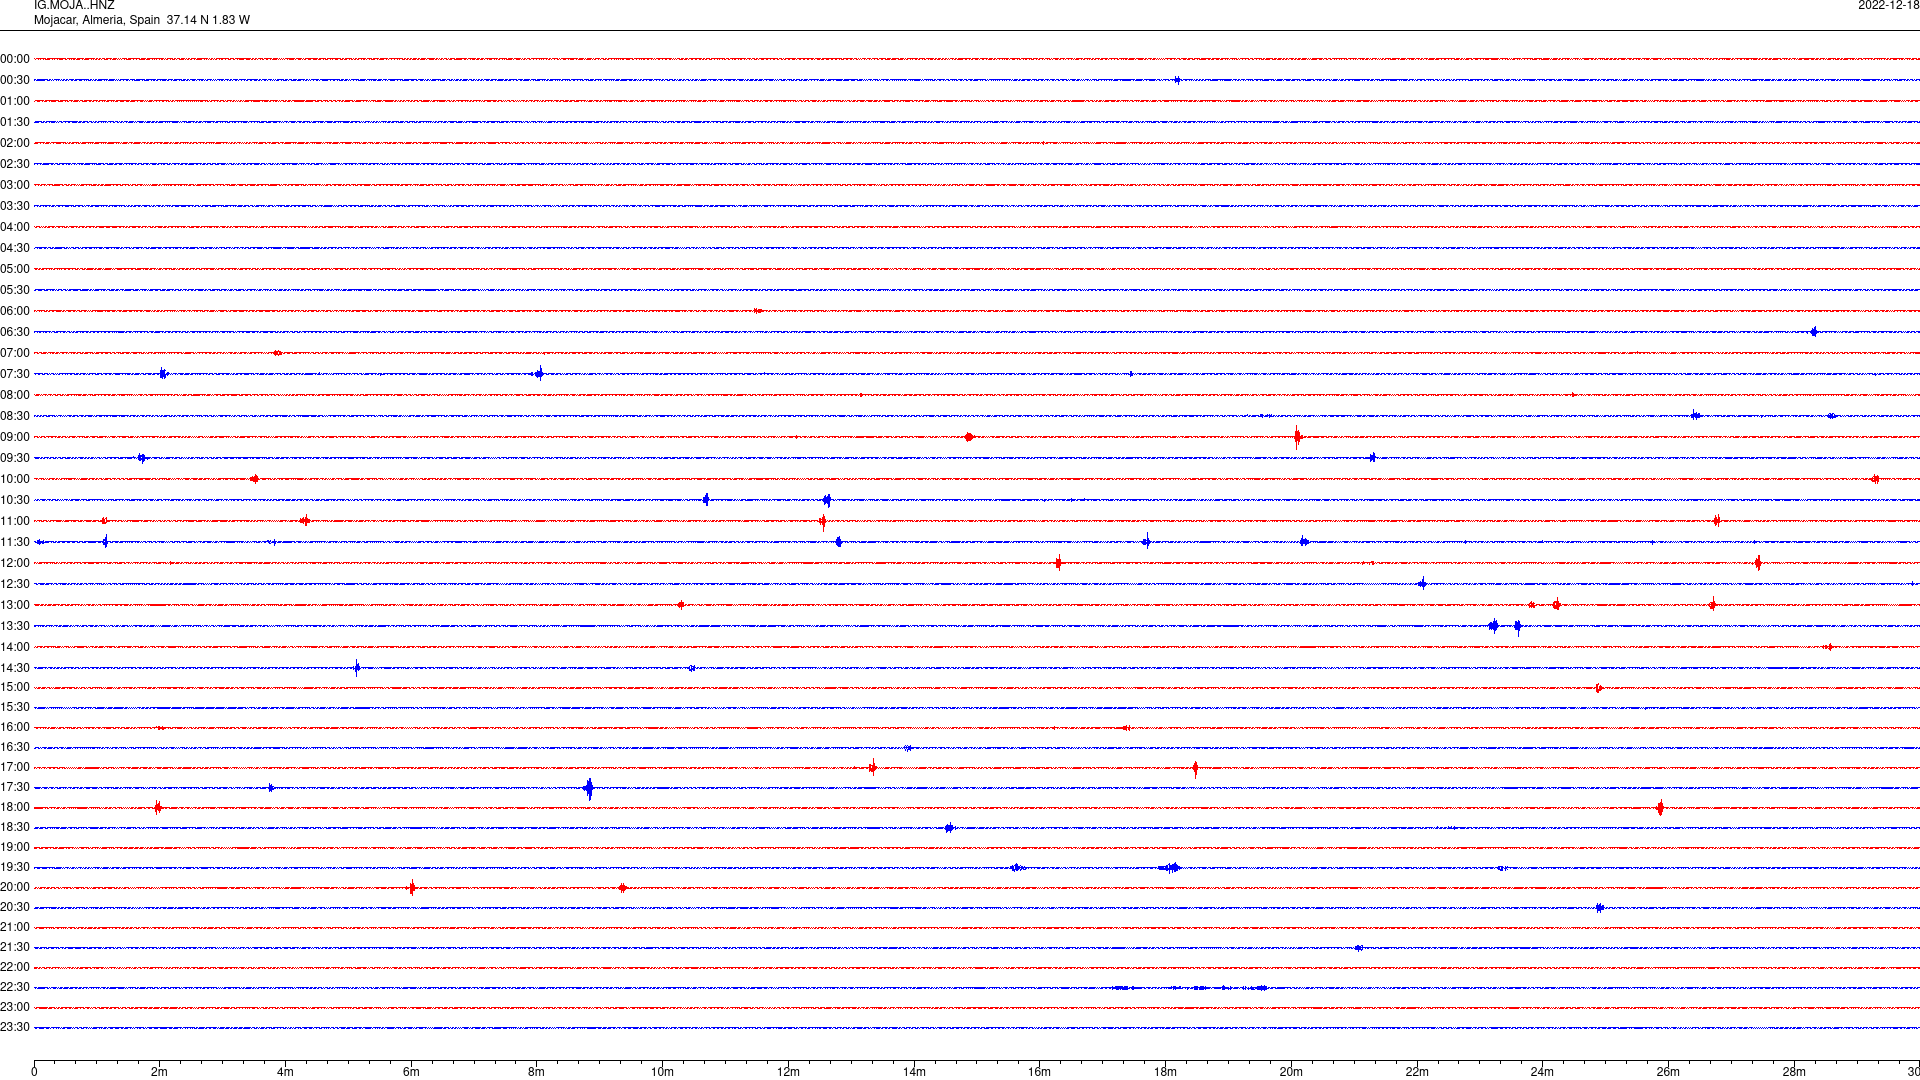Click the red blob event near 15m on 09:00 trace
Viewport: 1920px width, 1080px height.
tap(969, 437)
